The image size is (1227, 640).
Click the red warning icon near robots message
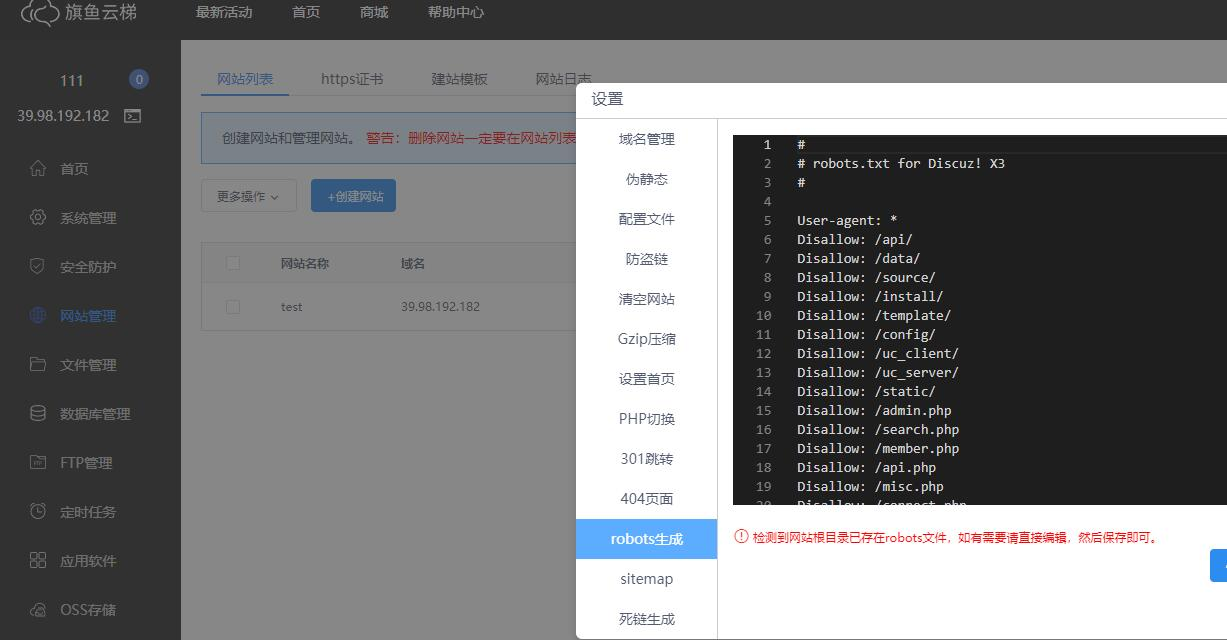click(x=741, y=537)
